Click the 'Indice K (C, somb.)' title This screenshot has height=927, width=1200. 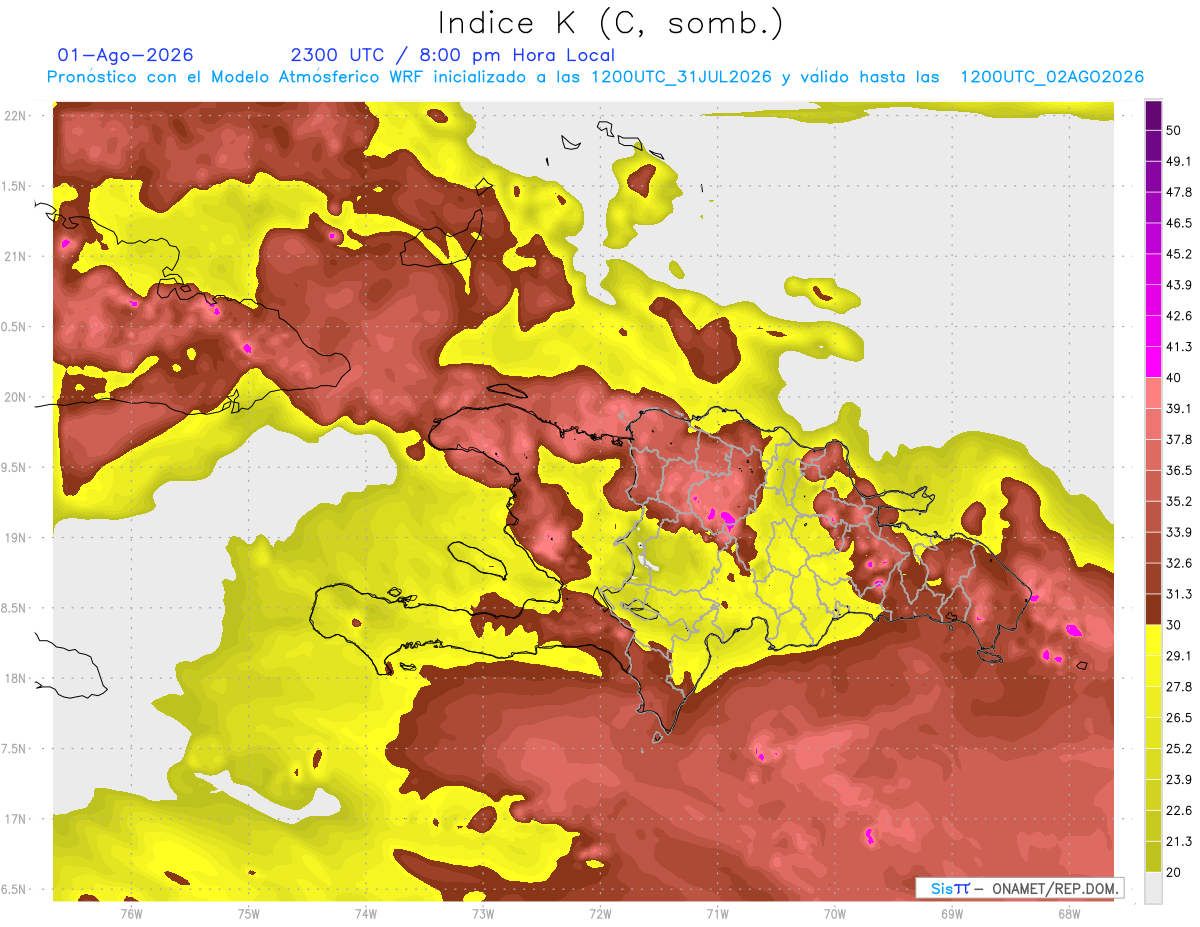(x=610, y=24)
